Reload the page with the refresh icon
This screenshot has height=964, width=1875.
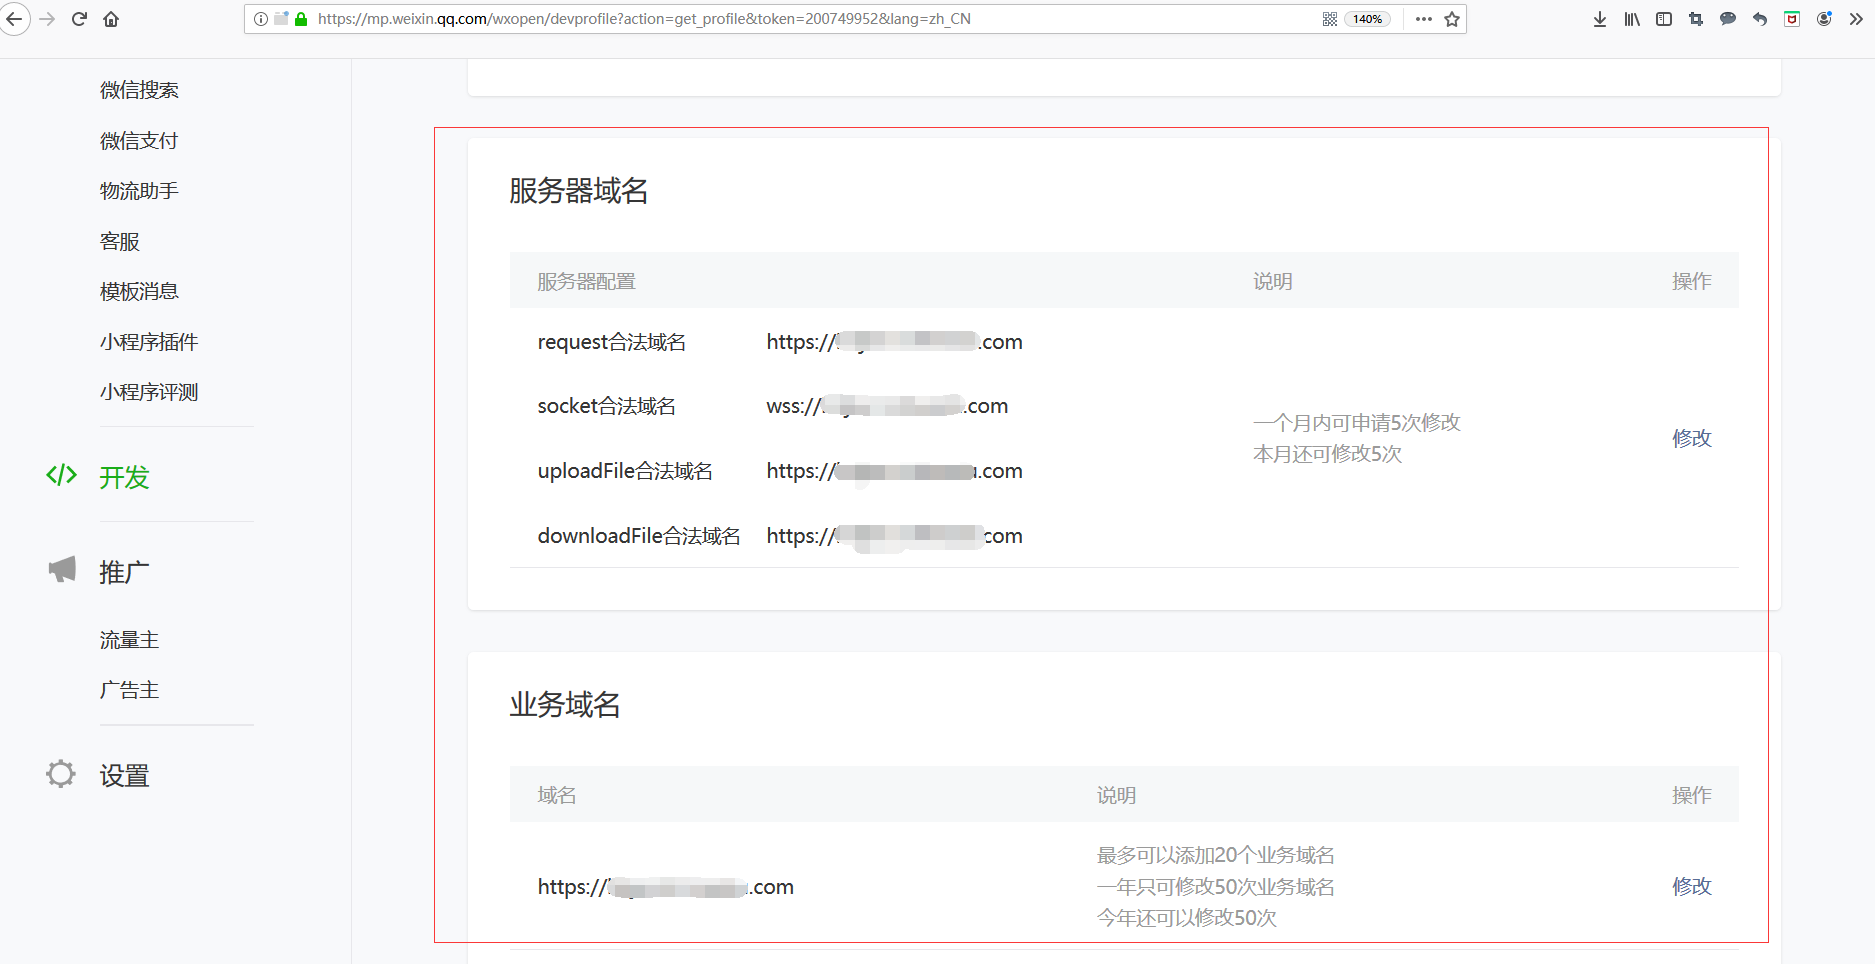[79, 19]
